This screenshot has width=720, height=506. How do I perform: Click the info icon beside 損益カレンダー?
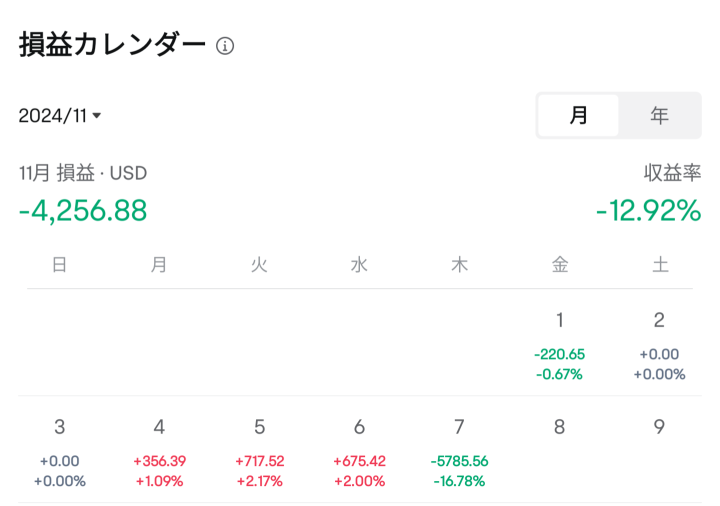(x=225, y=46)
